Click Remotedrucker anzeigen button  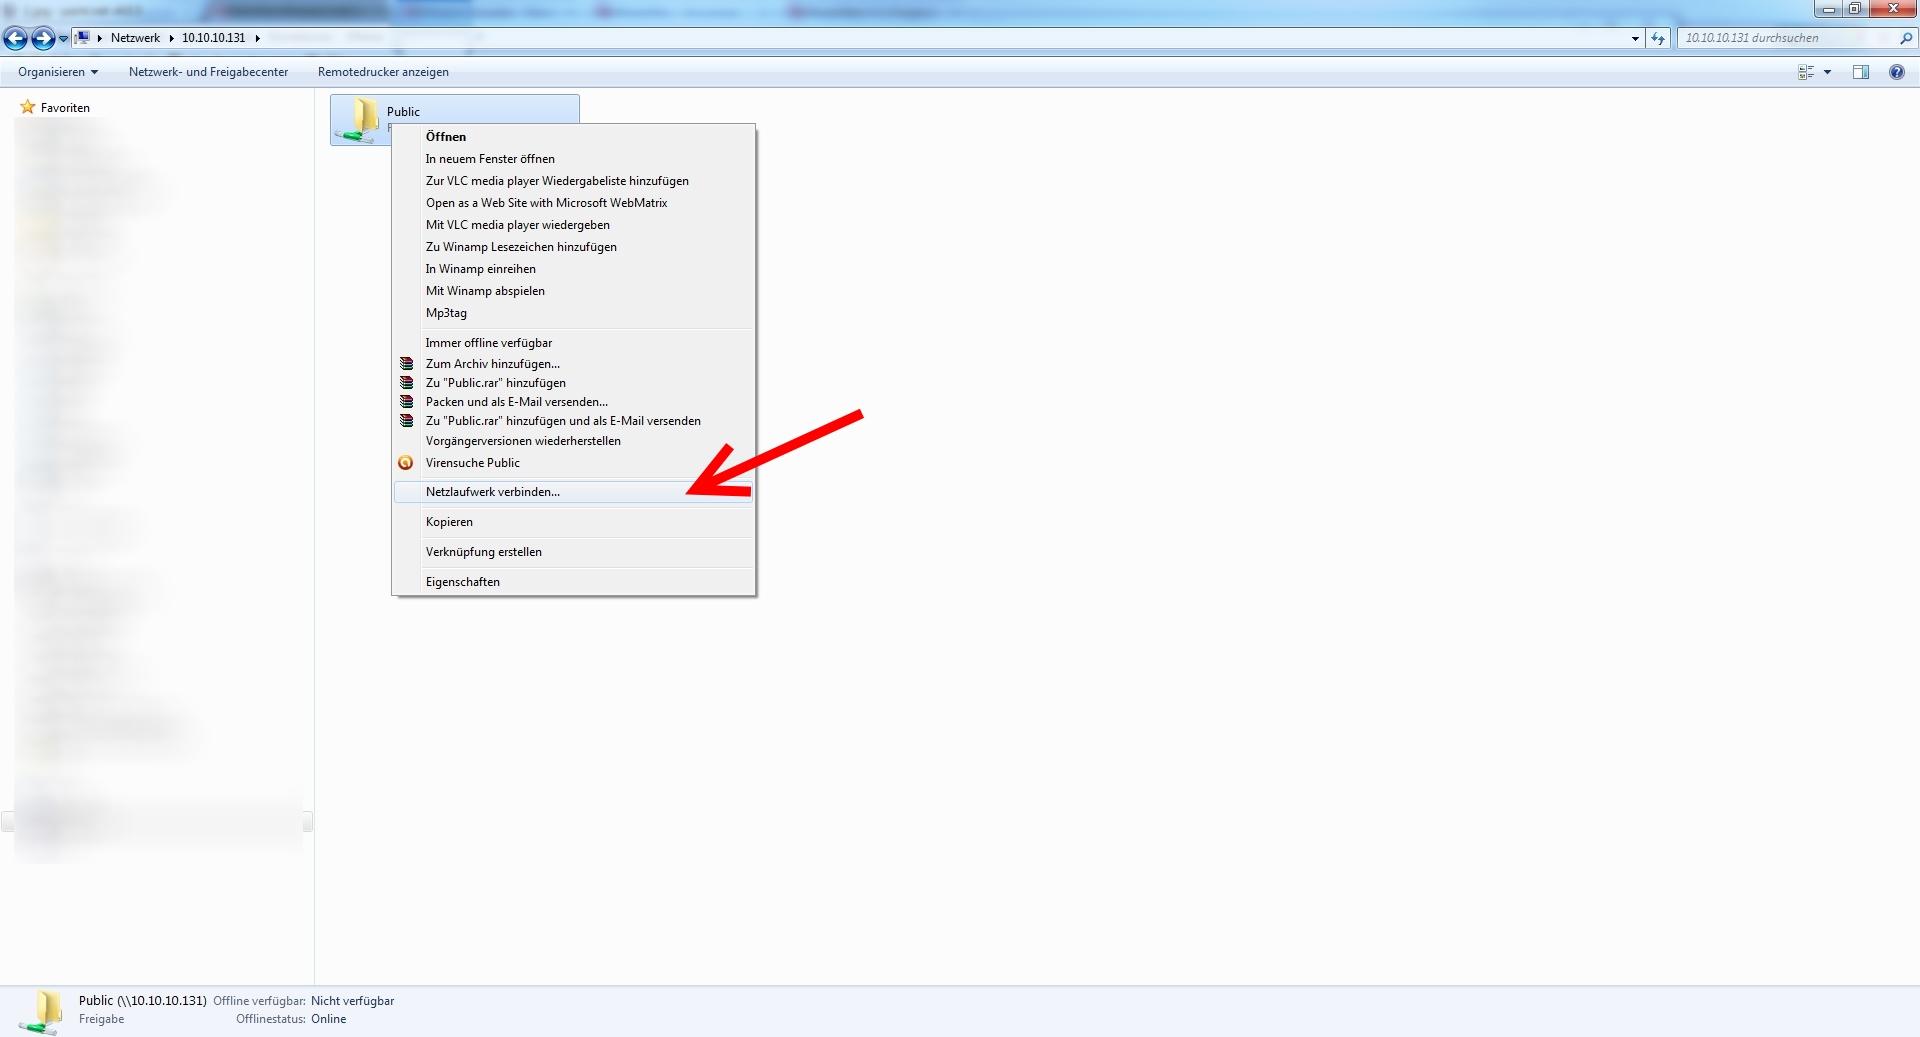coord(383,72)
